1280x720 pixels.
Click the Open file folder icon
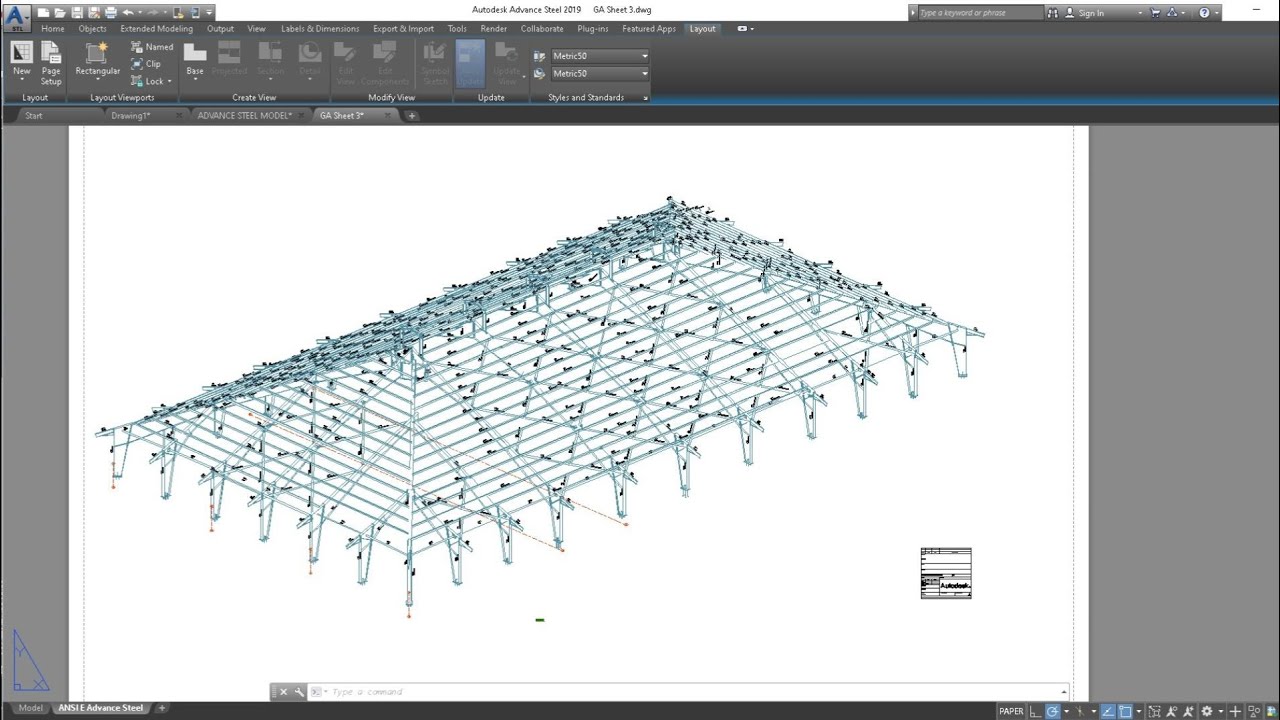click(59, 13)
